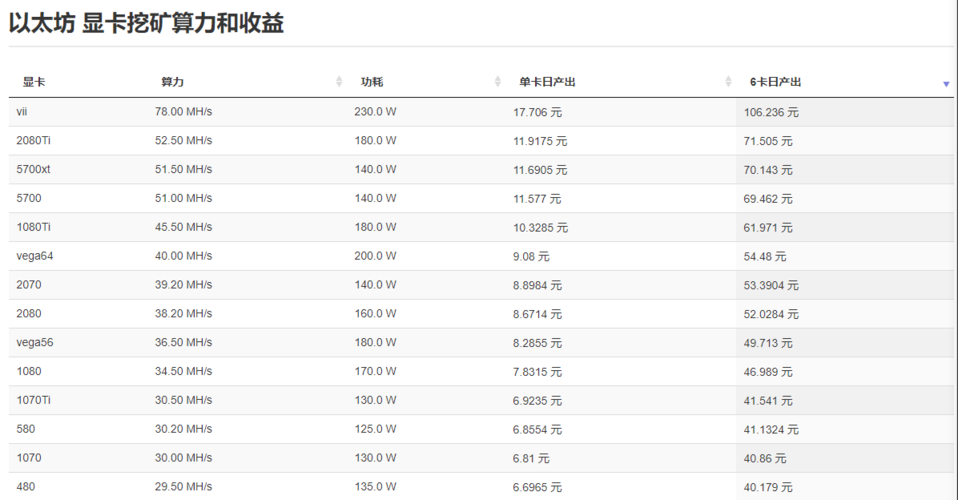Click the 6卡日产出 header label
Screen dimensions: 958x500
(x=775, y=82)
